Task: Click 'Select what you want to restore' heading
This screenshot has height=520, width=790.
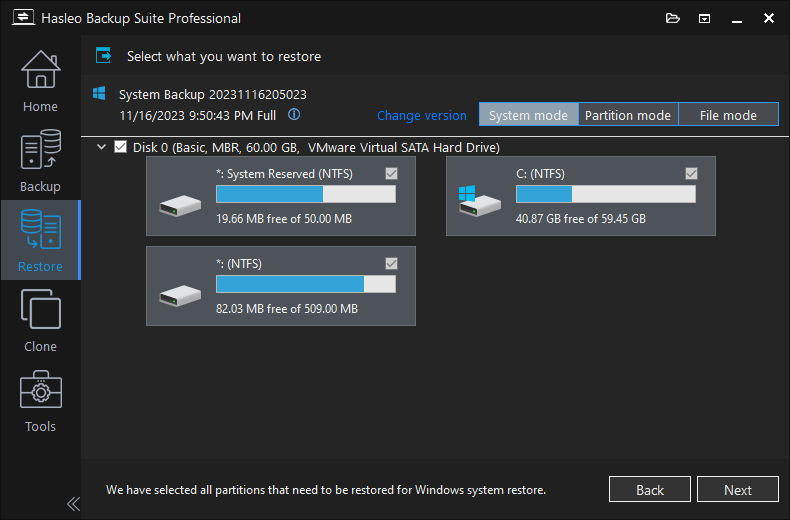Action: coord(224,56)
